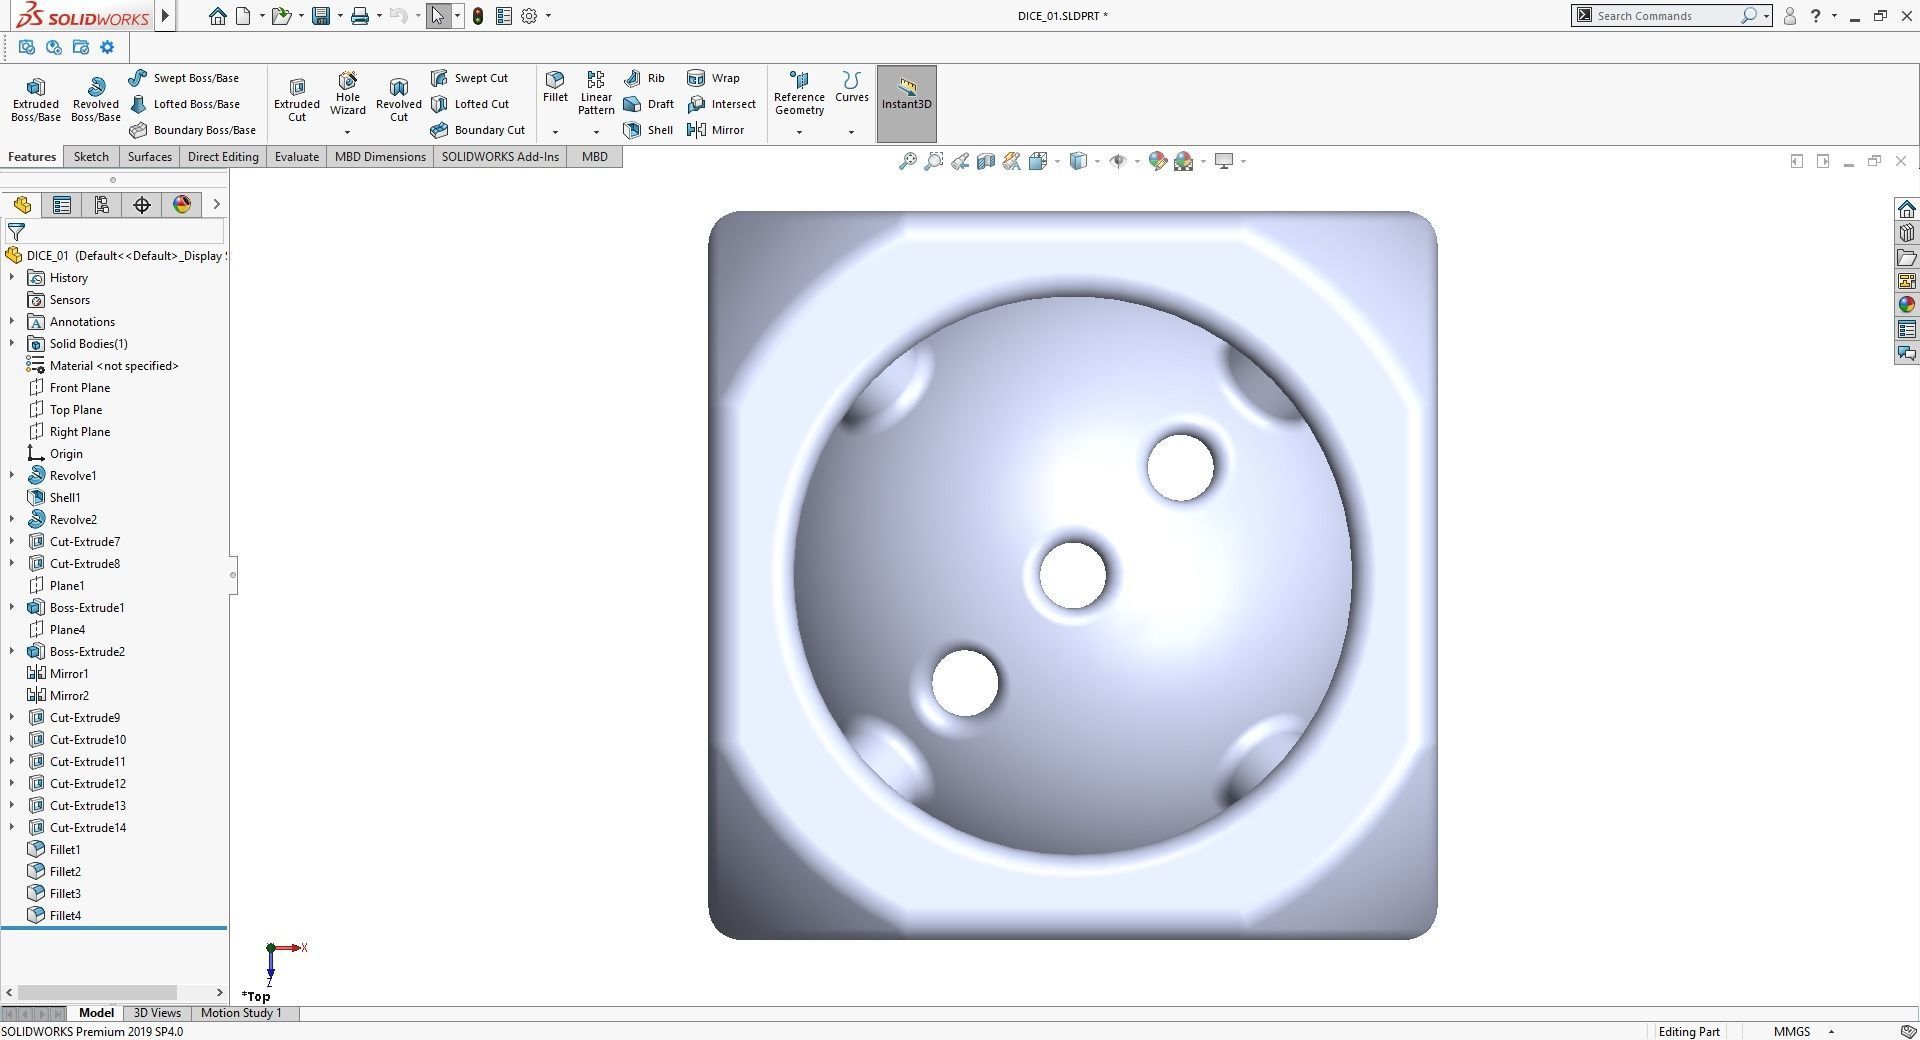Open the Curves dropdown arrow
Screen dimensions: 1920x1040
click(852, 132)
